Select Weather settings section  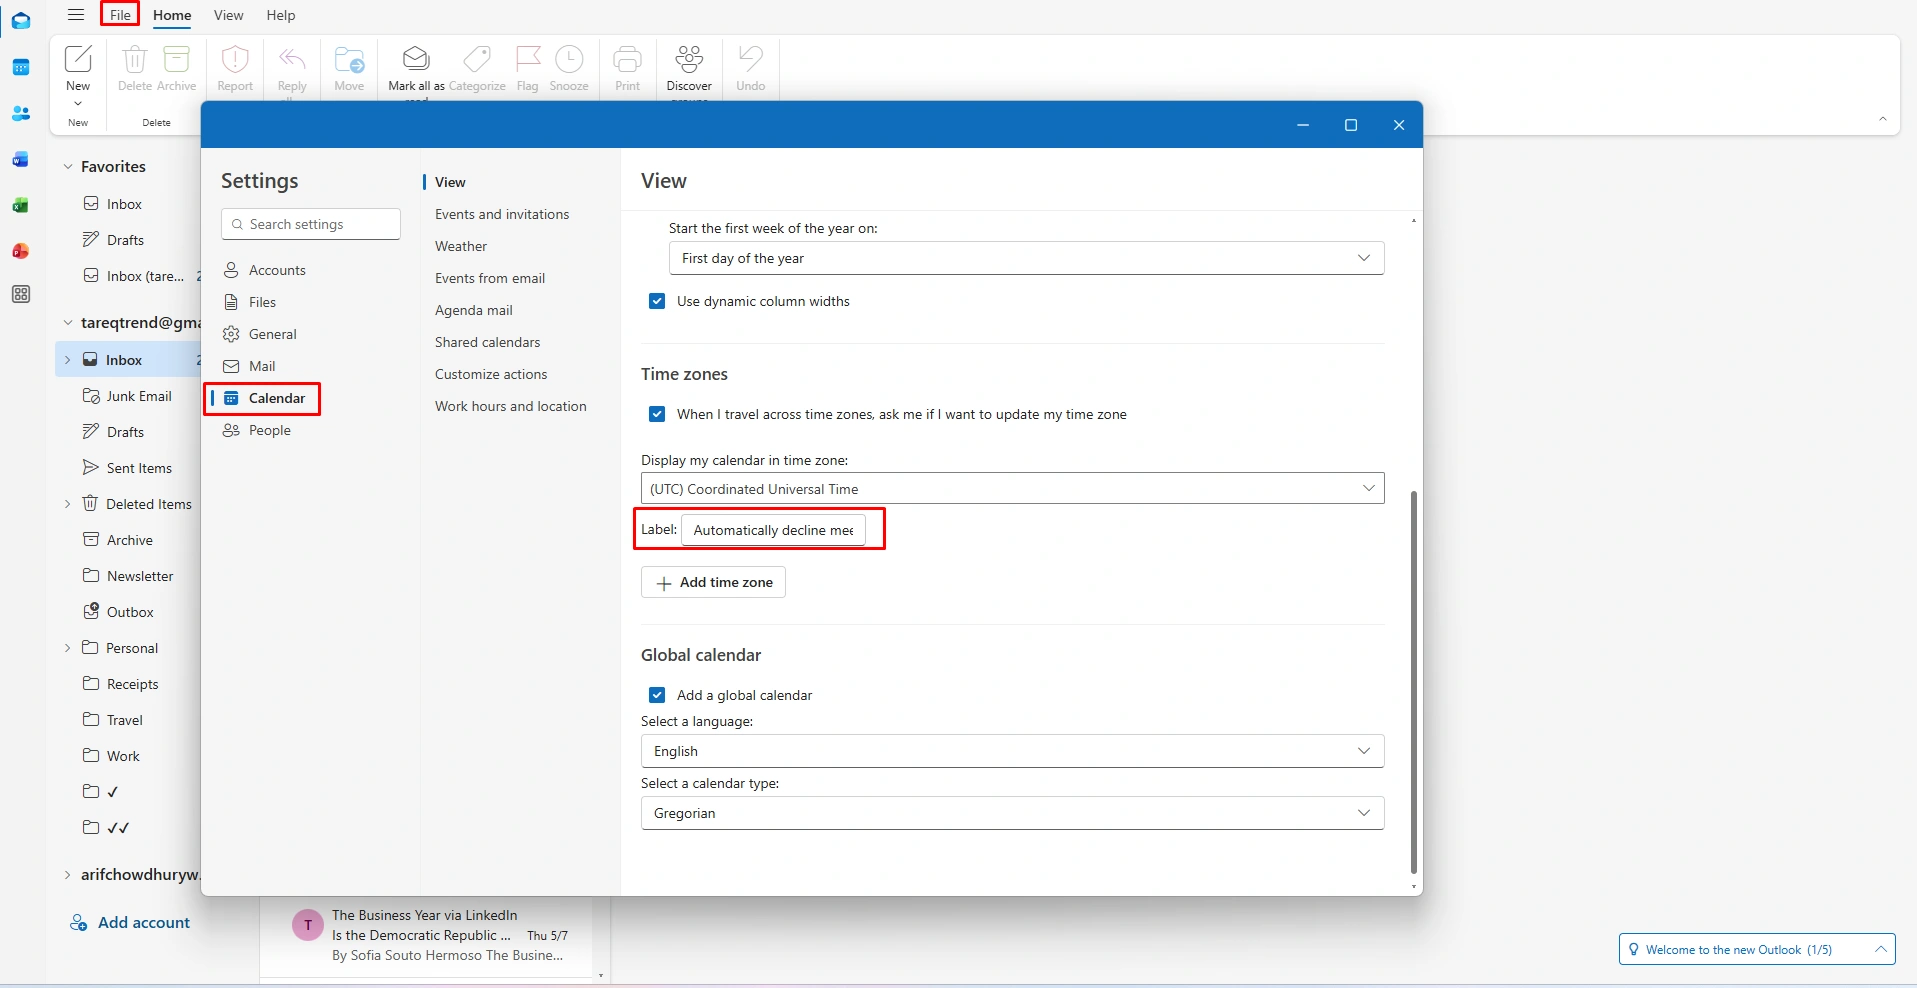461,246
